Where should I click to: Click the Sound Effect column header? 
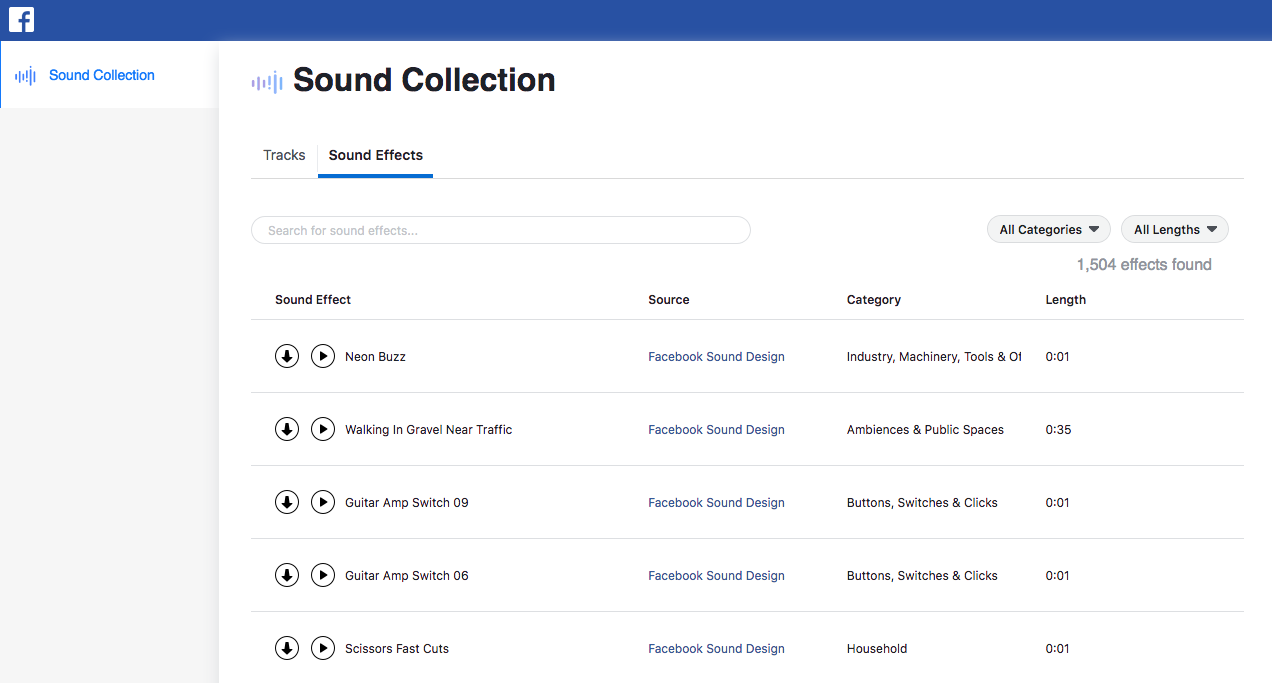coord(313,300)
